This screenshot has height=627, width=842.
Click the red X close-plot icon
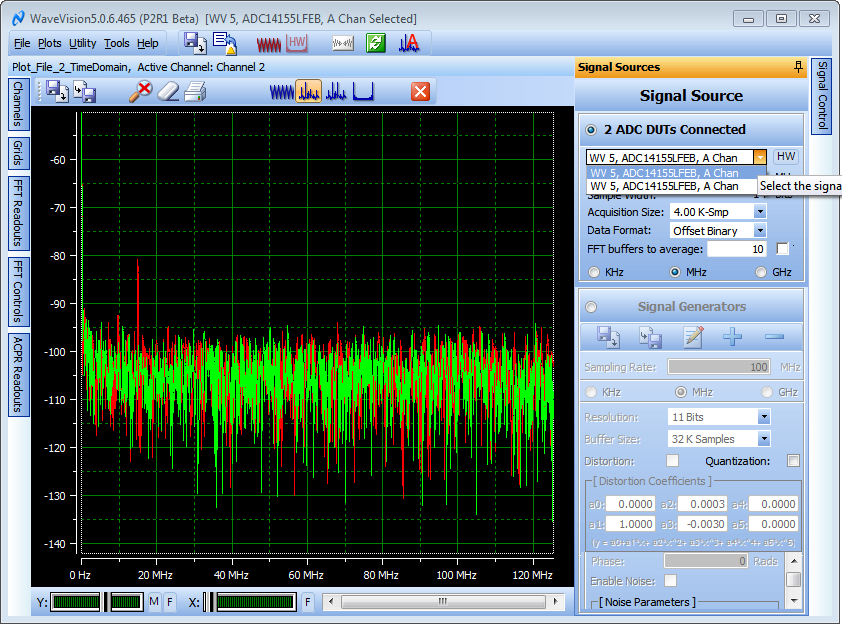click(x=420, y=92)
